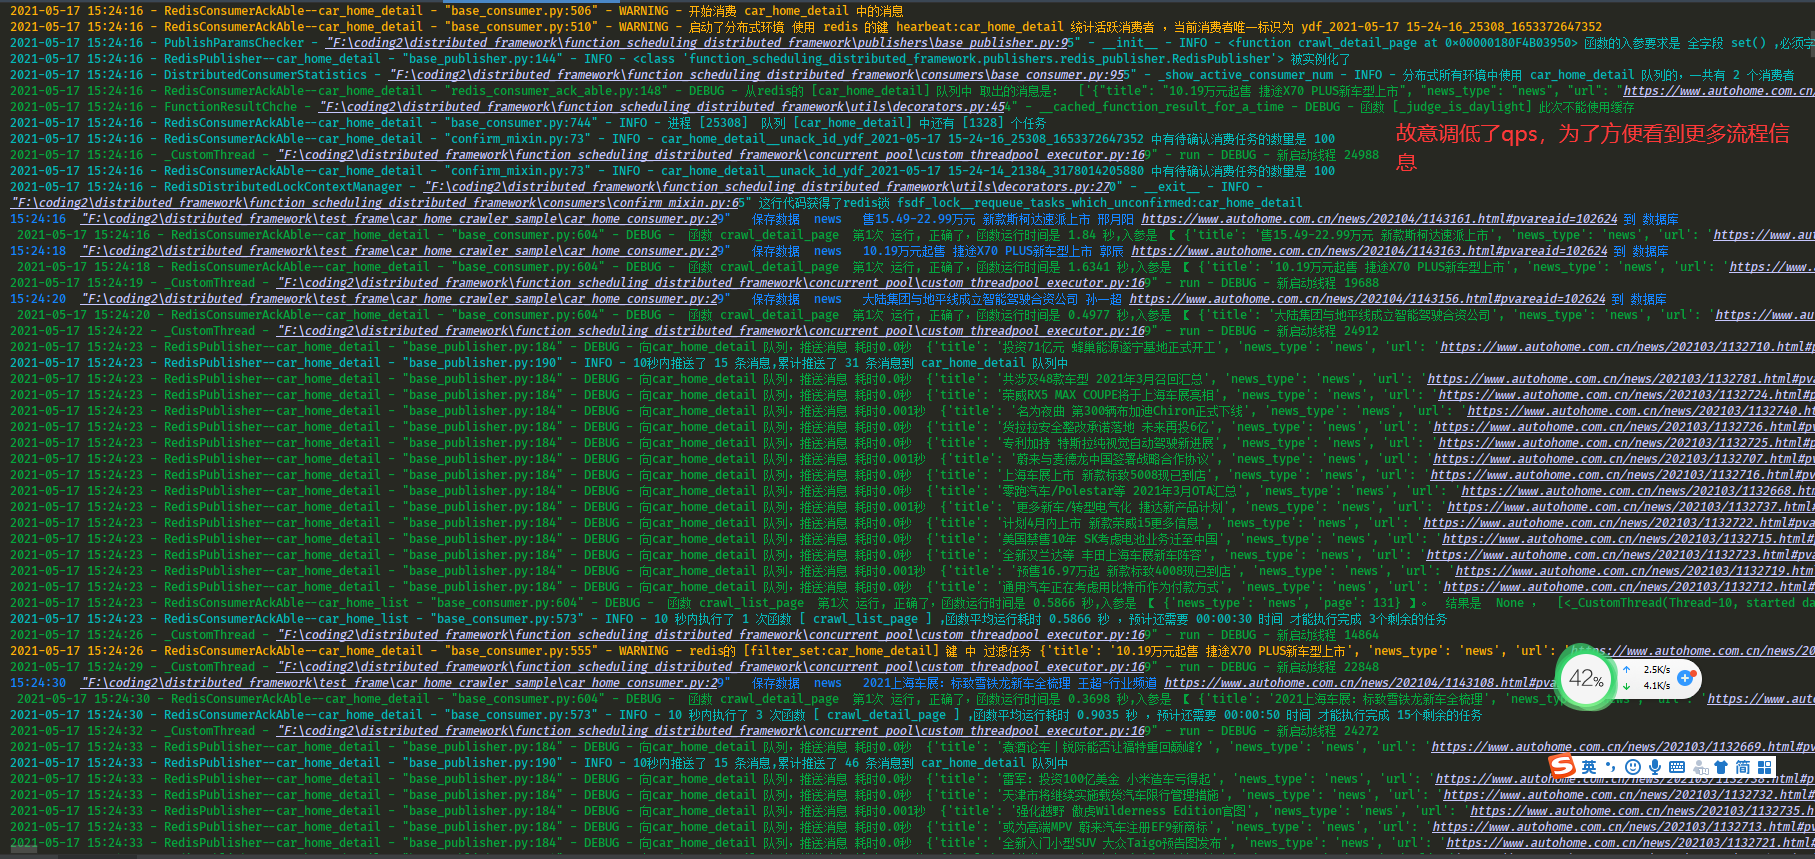Open utils\decorators.py:45 file link
The width and height of the screenshot is (1815, 859).
click(662, 107)
